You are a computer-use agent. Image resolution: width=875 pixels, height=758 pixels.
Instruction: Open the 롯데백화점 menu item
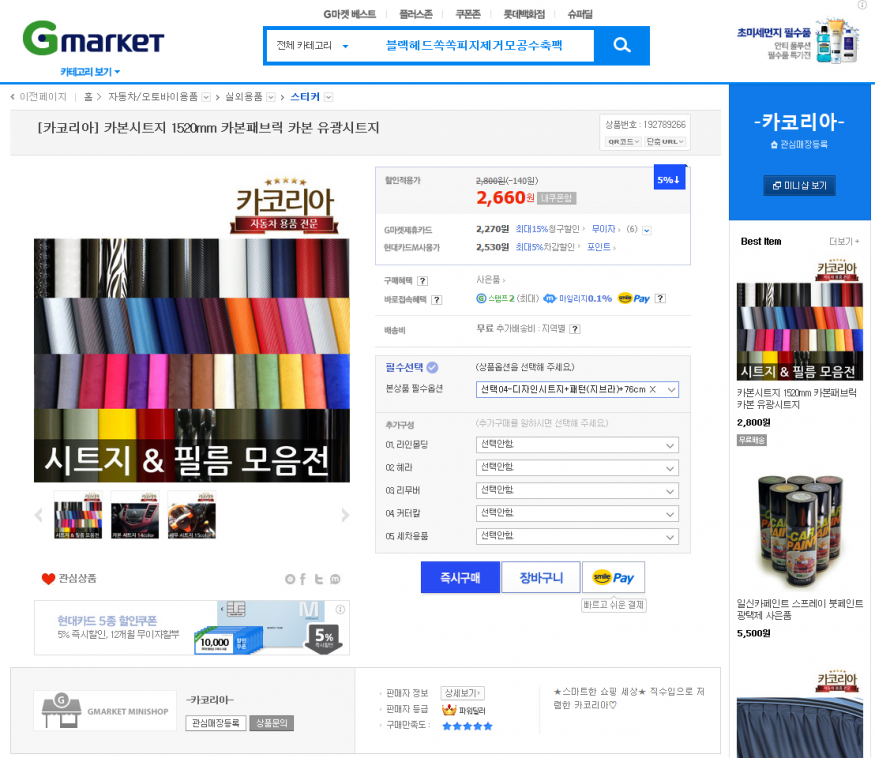point(524,15)
